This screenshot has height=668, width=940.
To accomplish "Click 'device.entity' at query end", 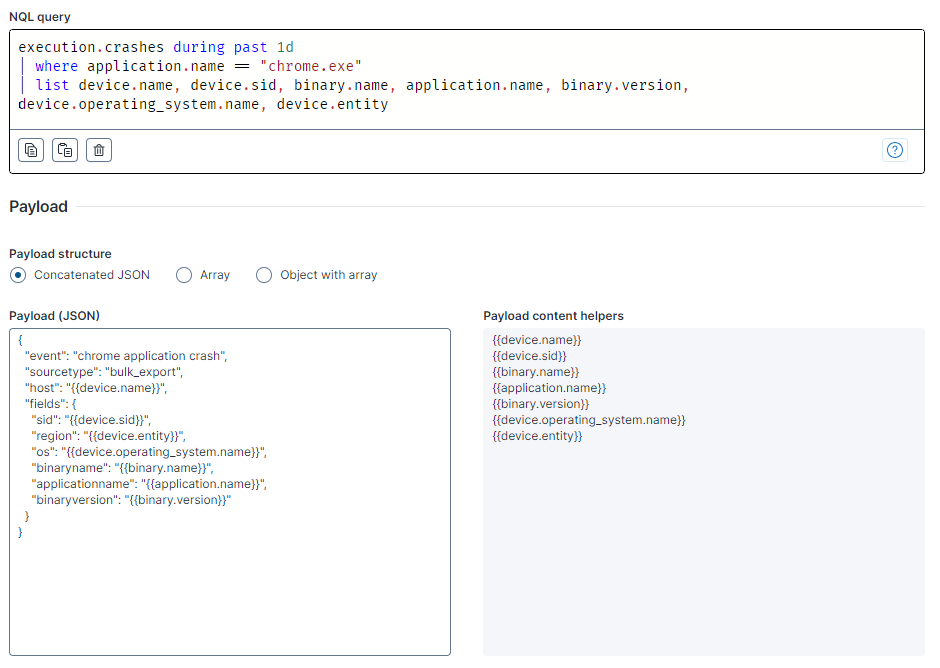I will pos(332,104).
